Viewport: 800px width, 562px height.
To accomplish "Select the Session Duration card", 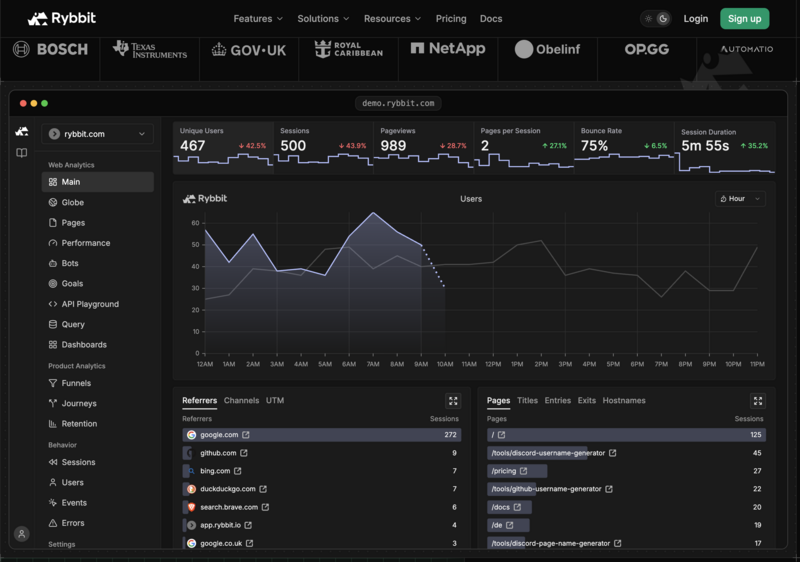I will click(724, 148).
